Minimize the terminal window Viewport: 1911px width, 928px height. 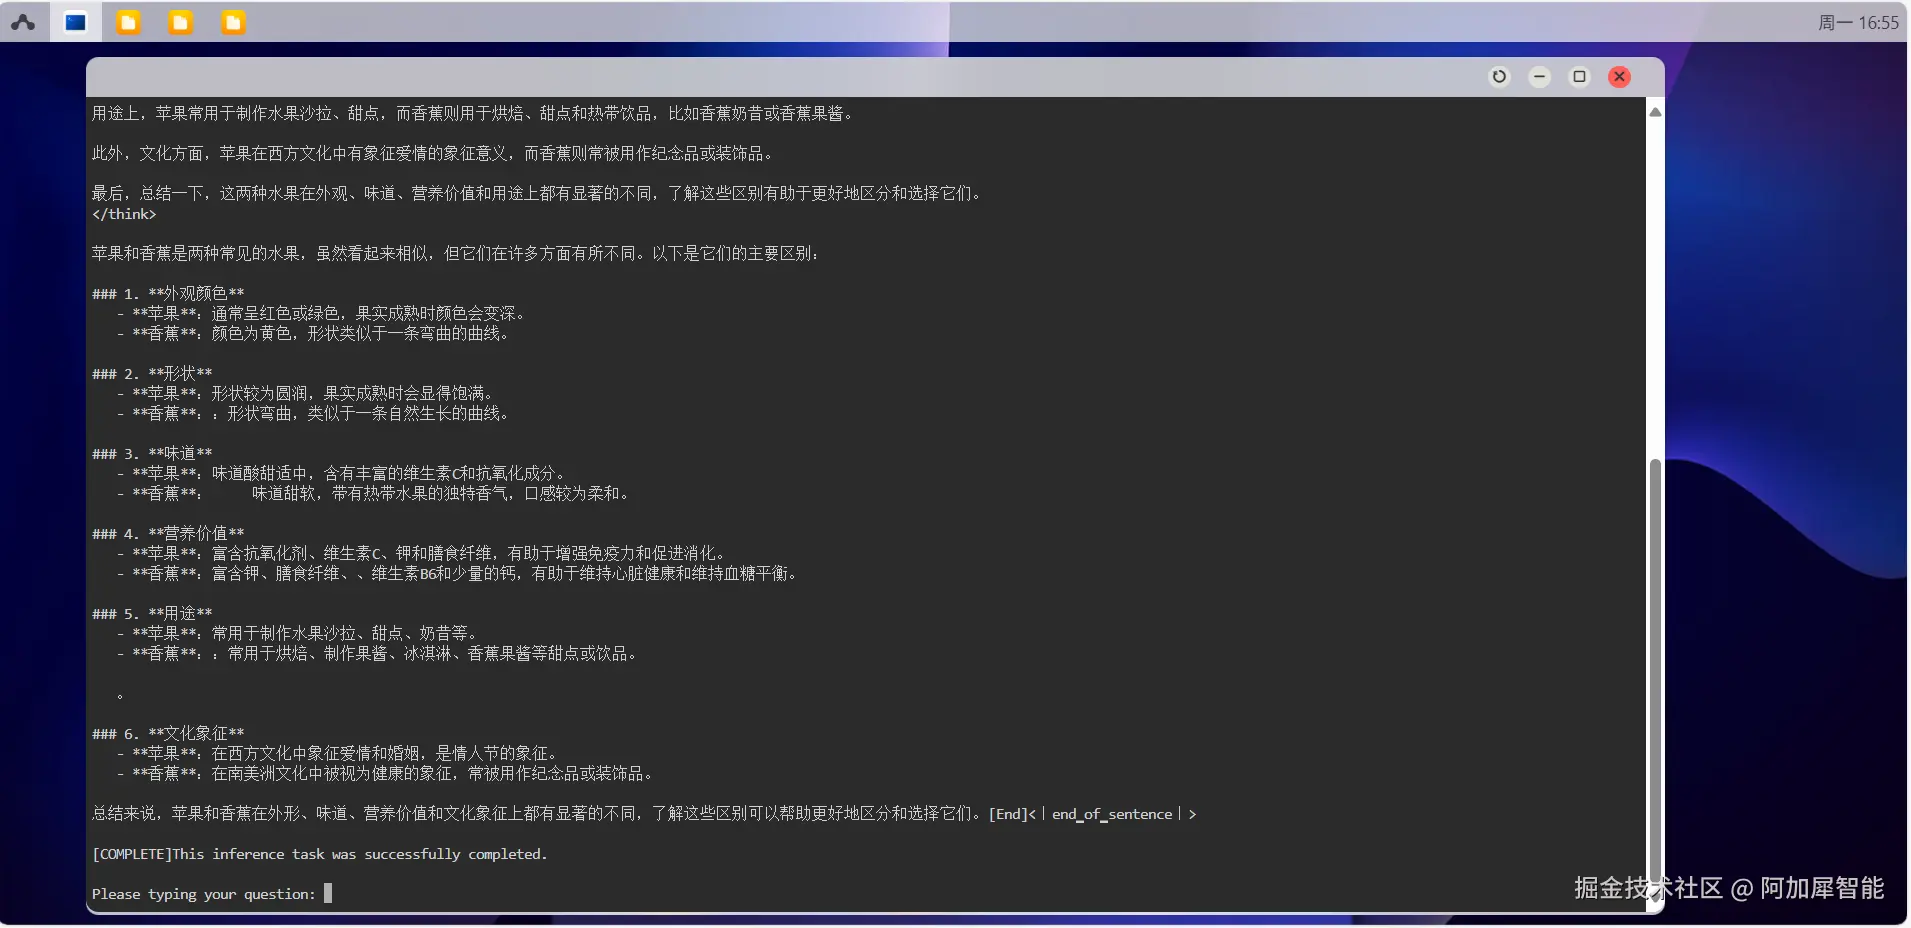(1540, 77)
